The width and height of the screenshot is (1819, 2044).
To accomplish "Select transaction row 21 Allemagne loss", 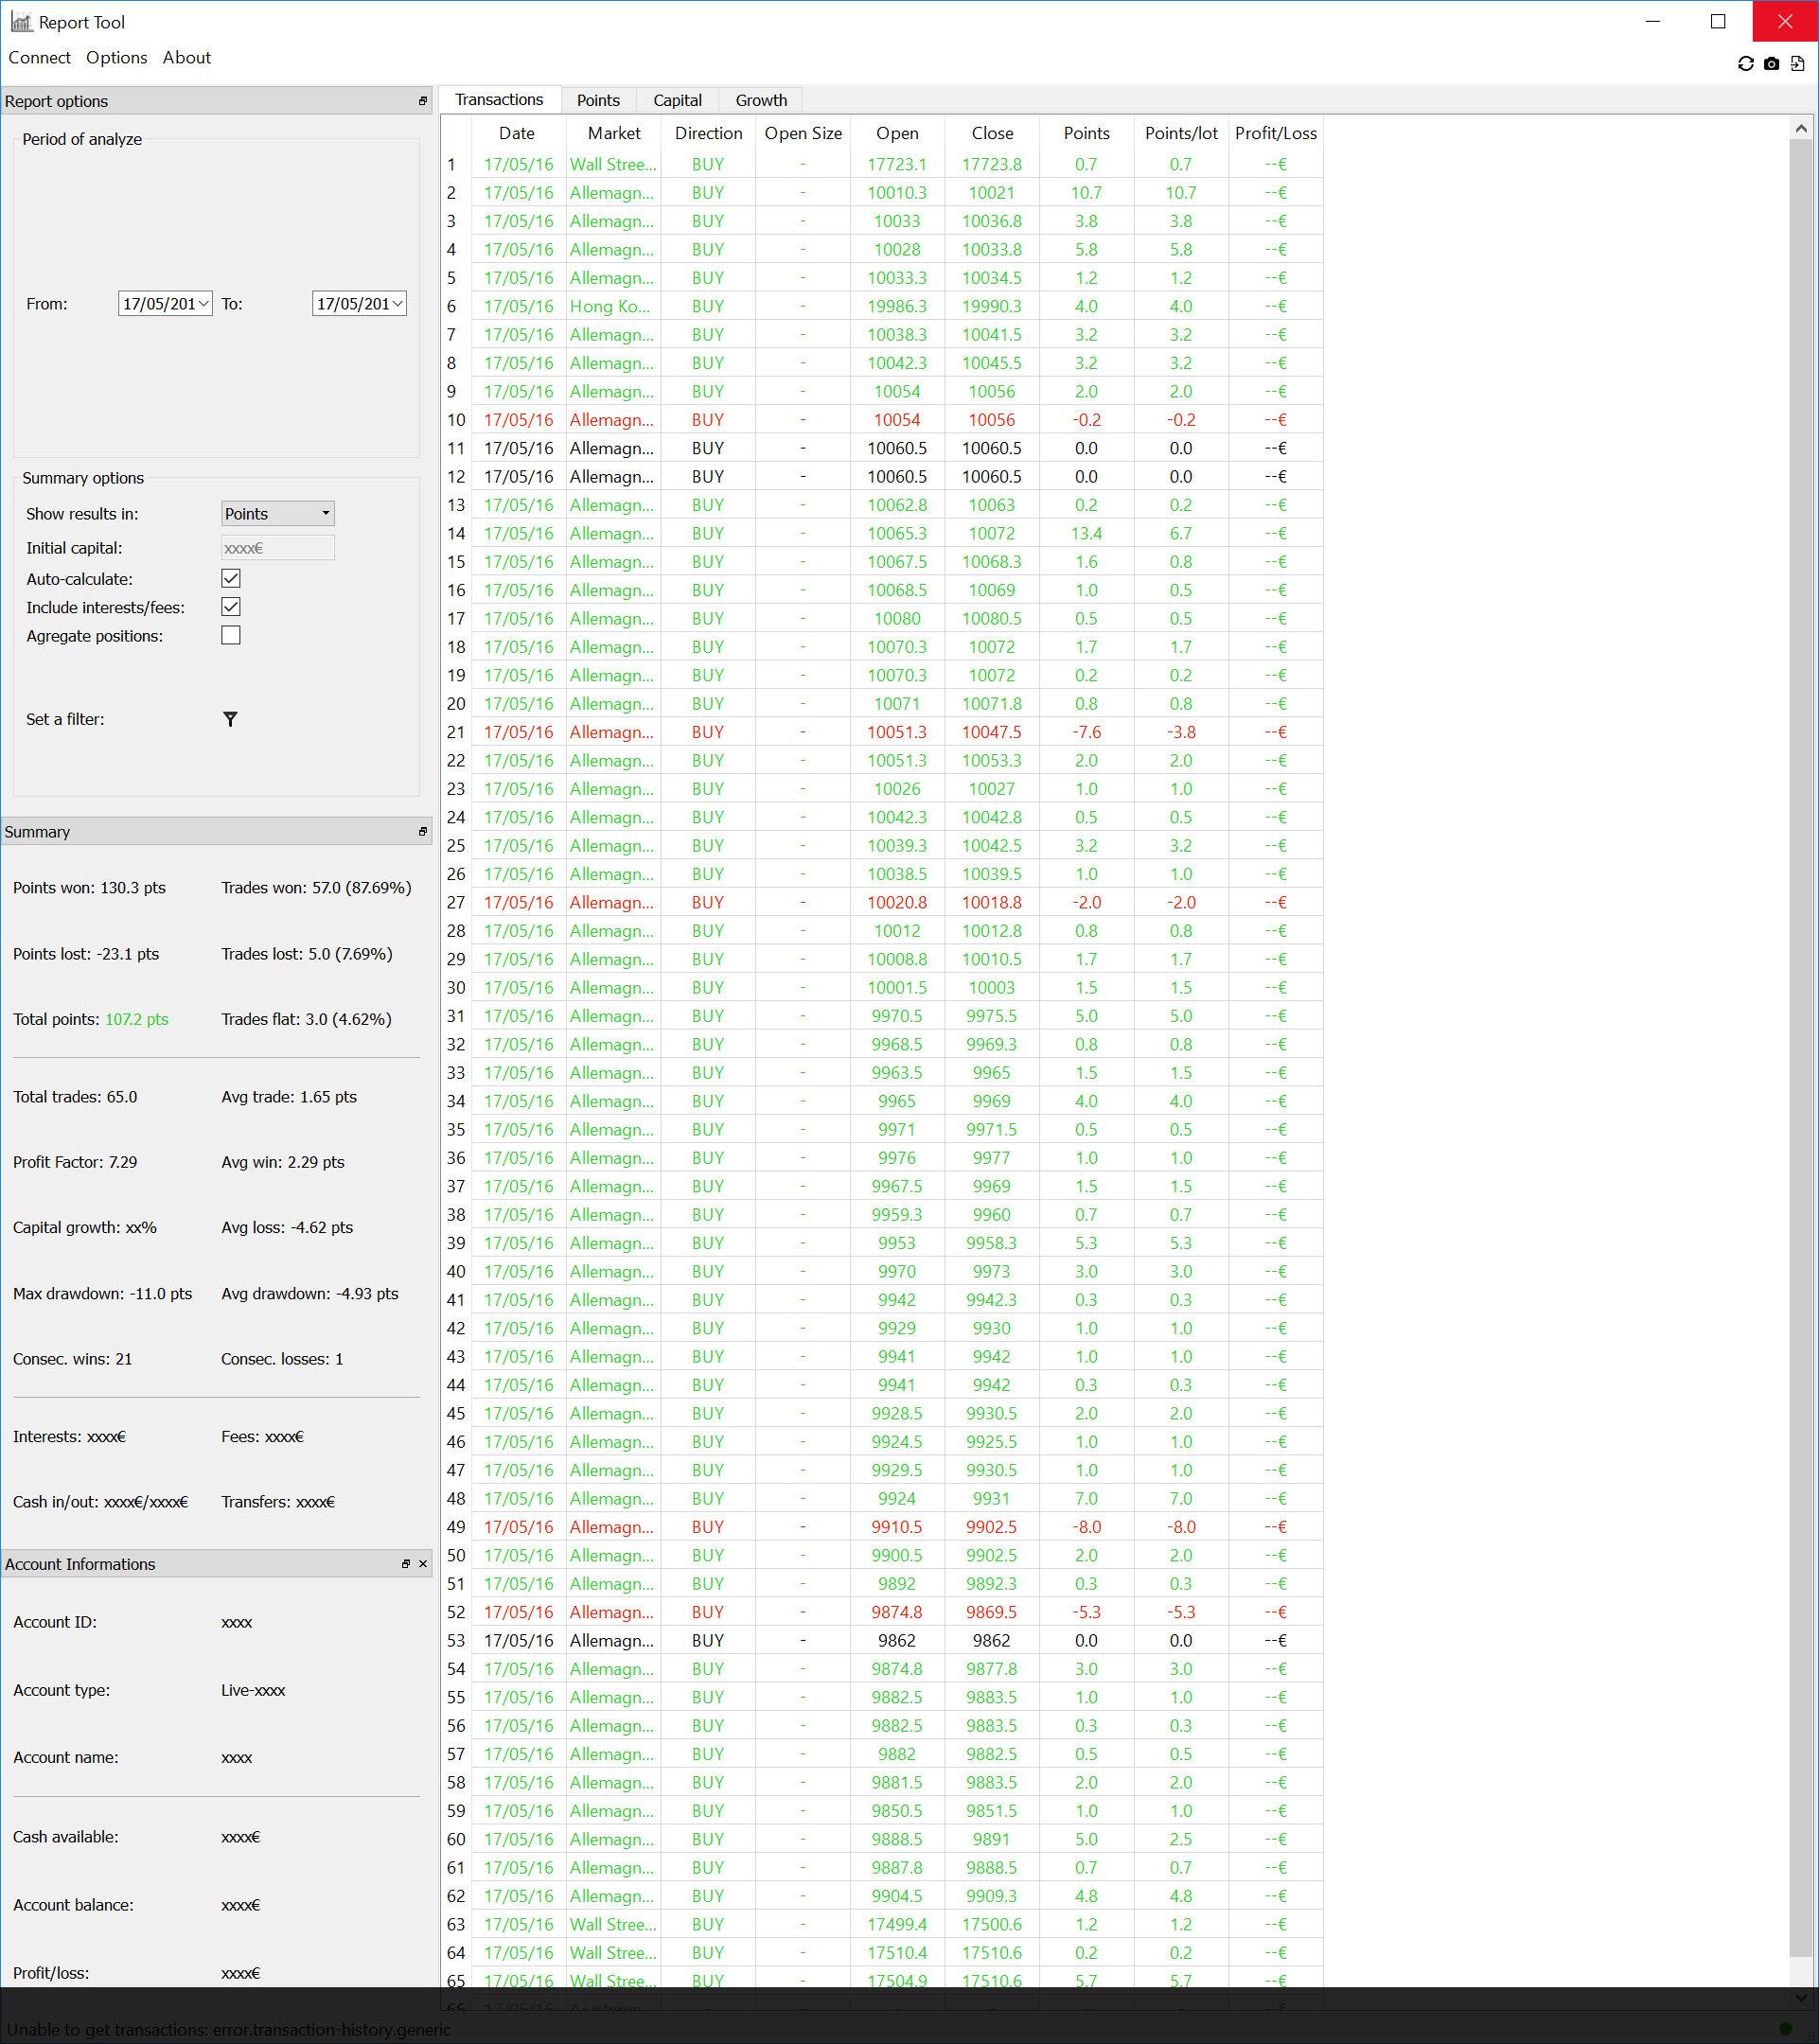I will [882, 732].
